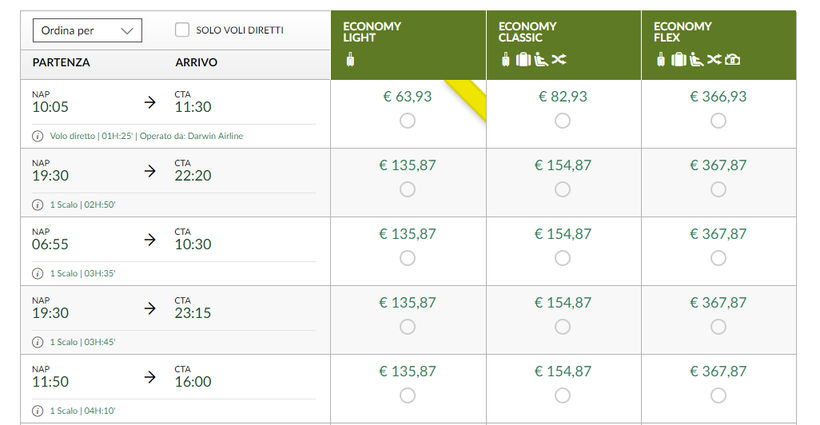This screenshot has width=820, height=425.
Task: Click seat selection icon under Economy Flex
Action: click(x=696, y=60)
